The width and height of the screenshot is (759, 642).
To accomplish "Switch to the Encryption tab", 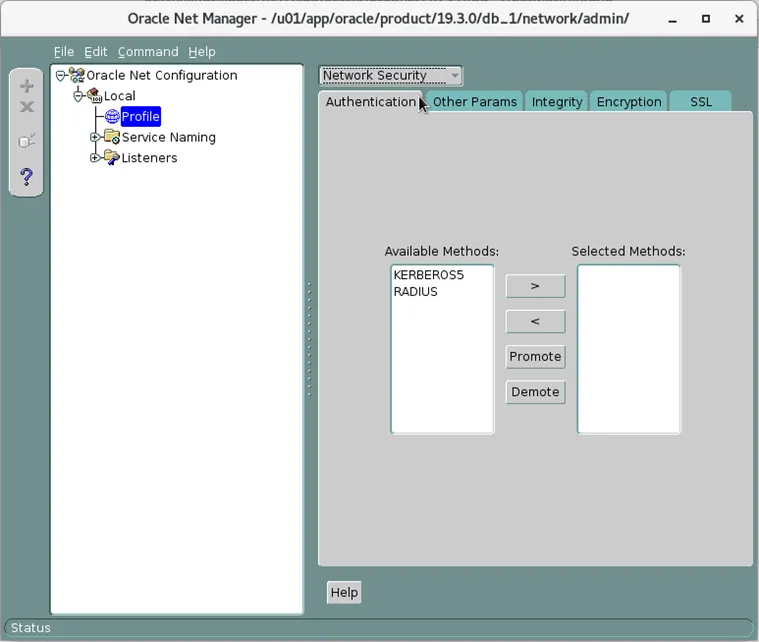I will point(629,102).
